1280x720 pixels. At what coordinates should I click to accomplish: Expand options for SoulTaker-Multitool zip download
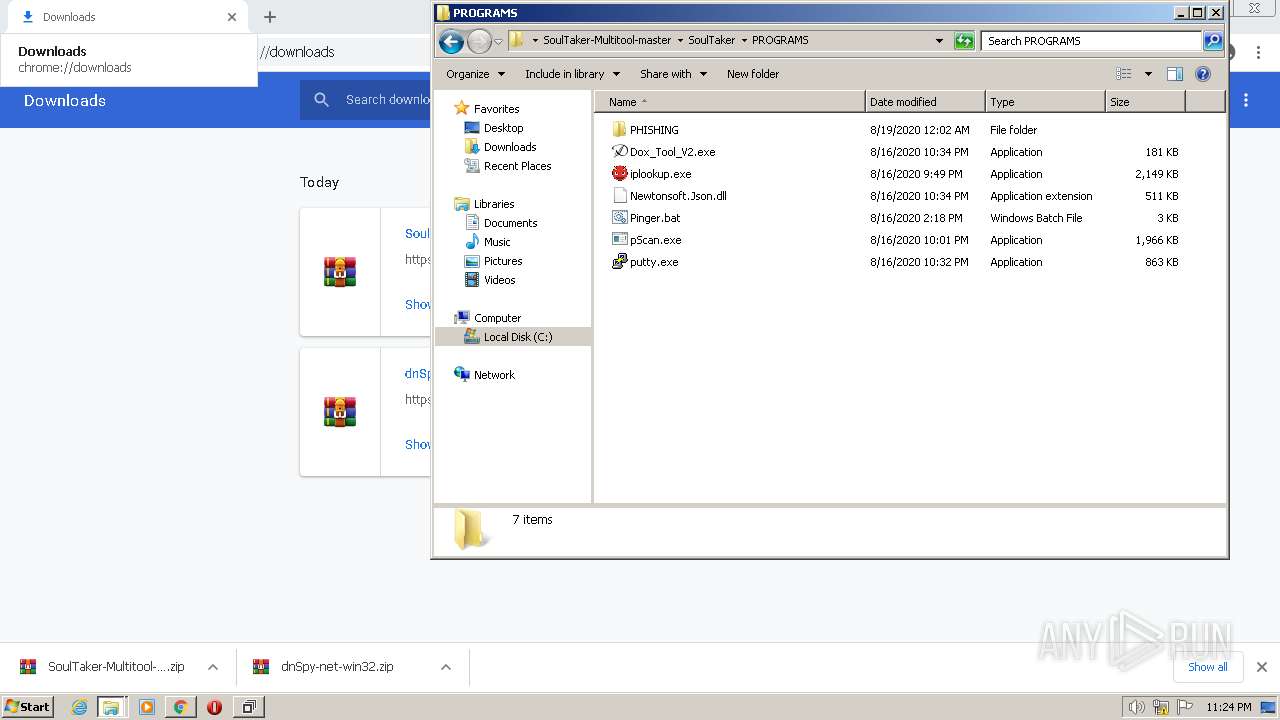[213, 667]
